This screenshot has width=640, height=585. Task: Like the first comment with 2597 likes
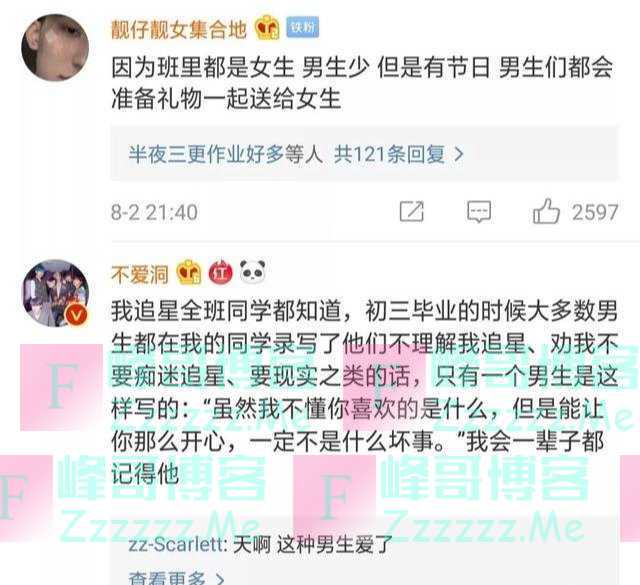[x=546, y=211]
